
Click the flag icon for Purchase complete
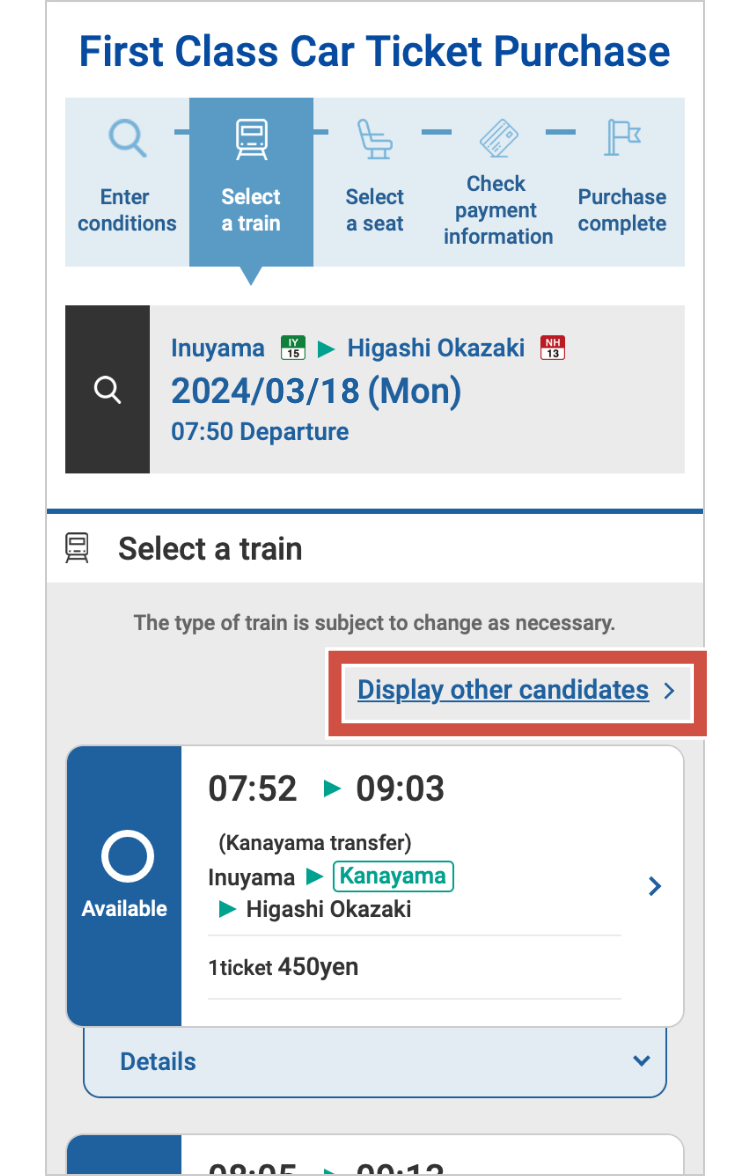click(x=622, y=137)
